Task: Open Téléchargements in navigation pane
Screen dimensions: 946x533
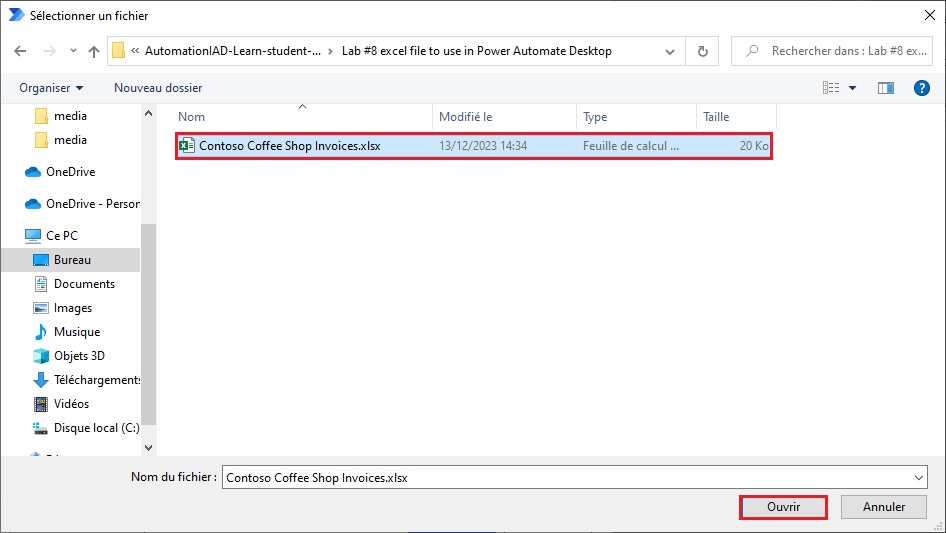Action: click(x=97, y=380)
